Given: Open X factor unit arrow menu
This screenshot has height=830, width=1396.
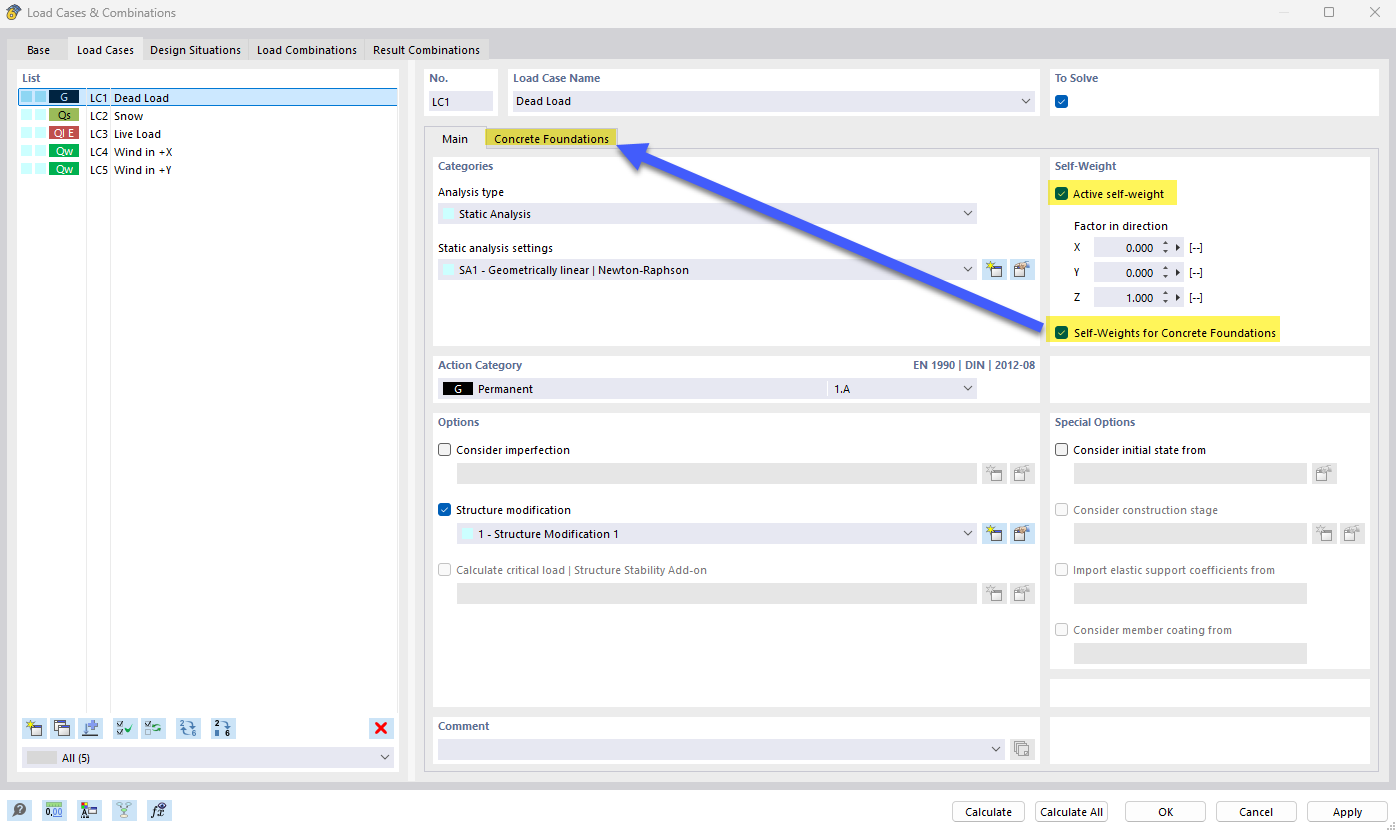Looking at the screenshot, I should click(1178, 248).
